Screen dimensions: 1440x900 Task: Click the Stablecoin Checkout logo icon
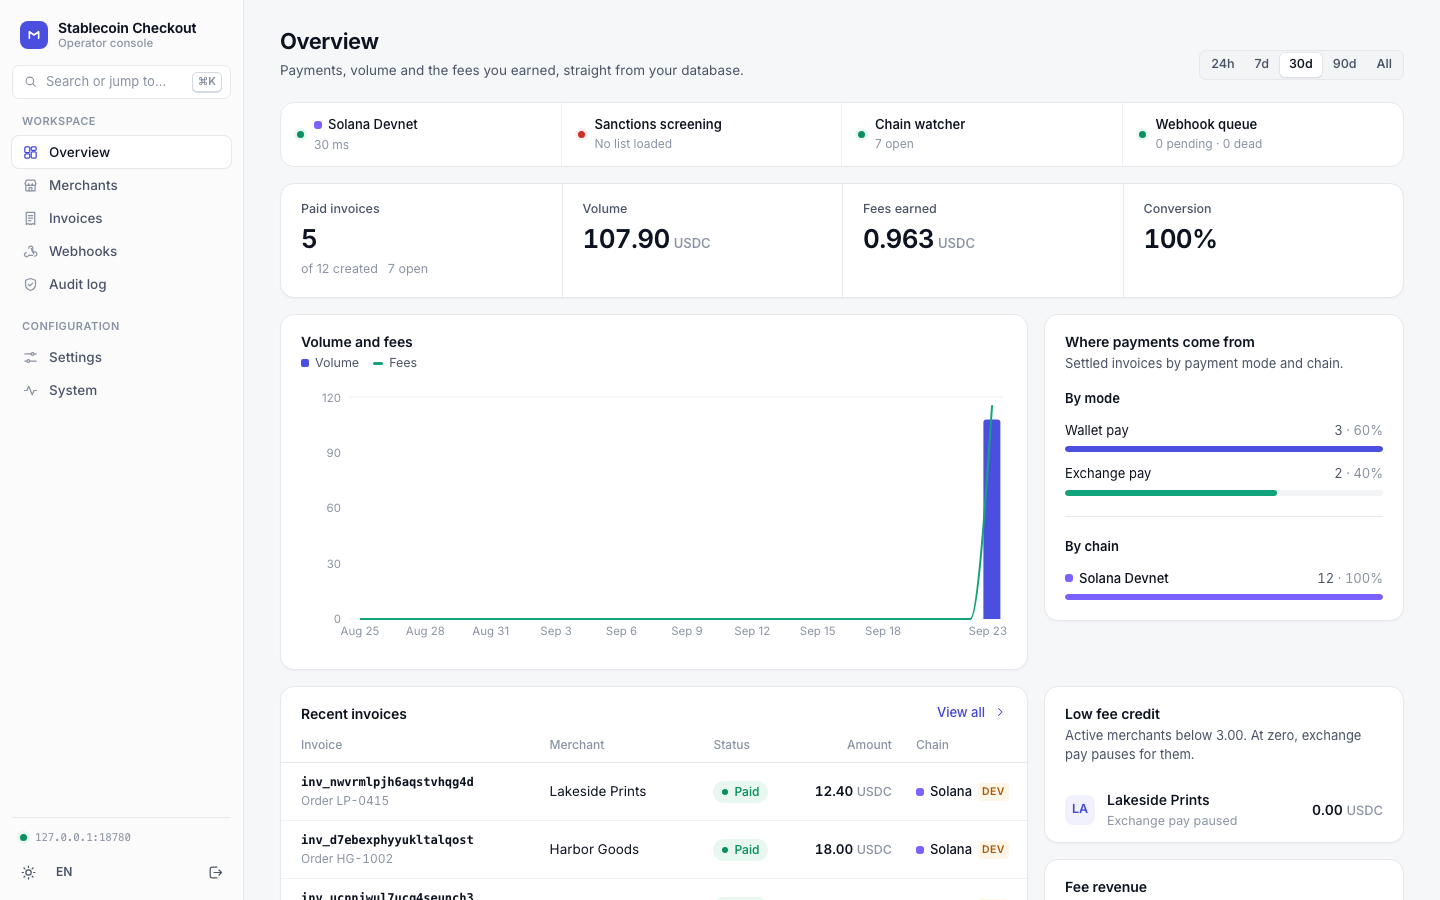(34, 35)
